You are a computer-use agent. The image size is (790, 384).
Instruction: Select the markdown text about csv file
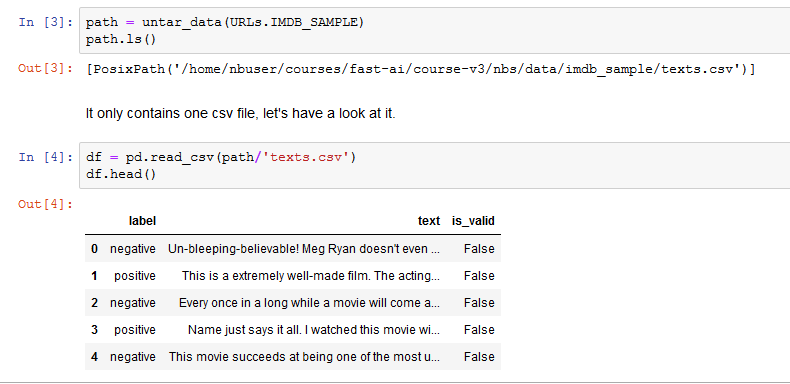click(241, 114)
